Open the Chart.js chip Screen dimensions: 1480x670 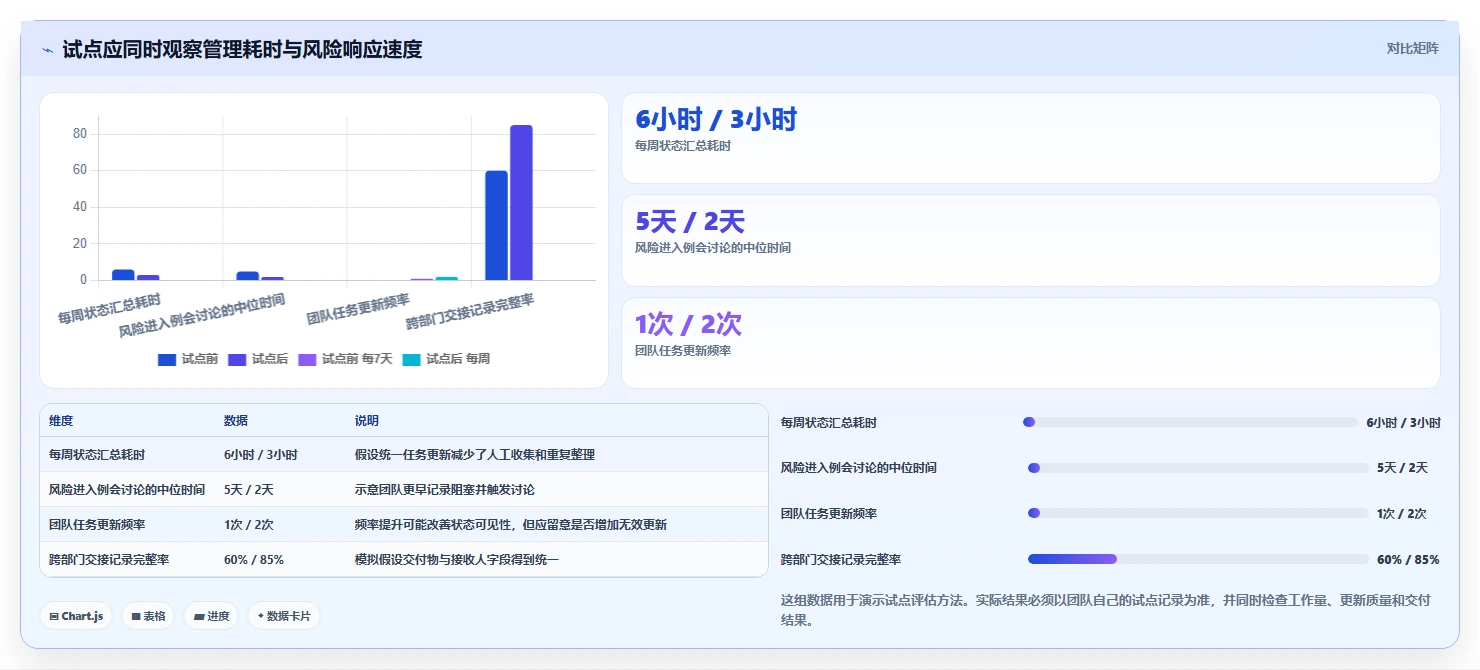[x=76, y=616]
